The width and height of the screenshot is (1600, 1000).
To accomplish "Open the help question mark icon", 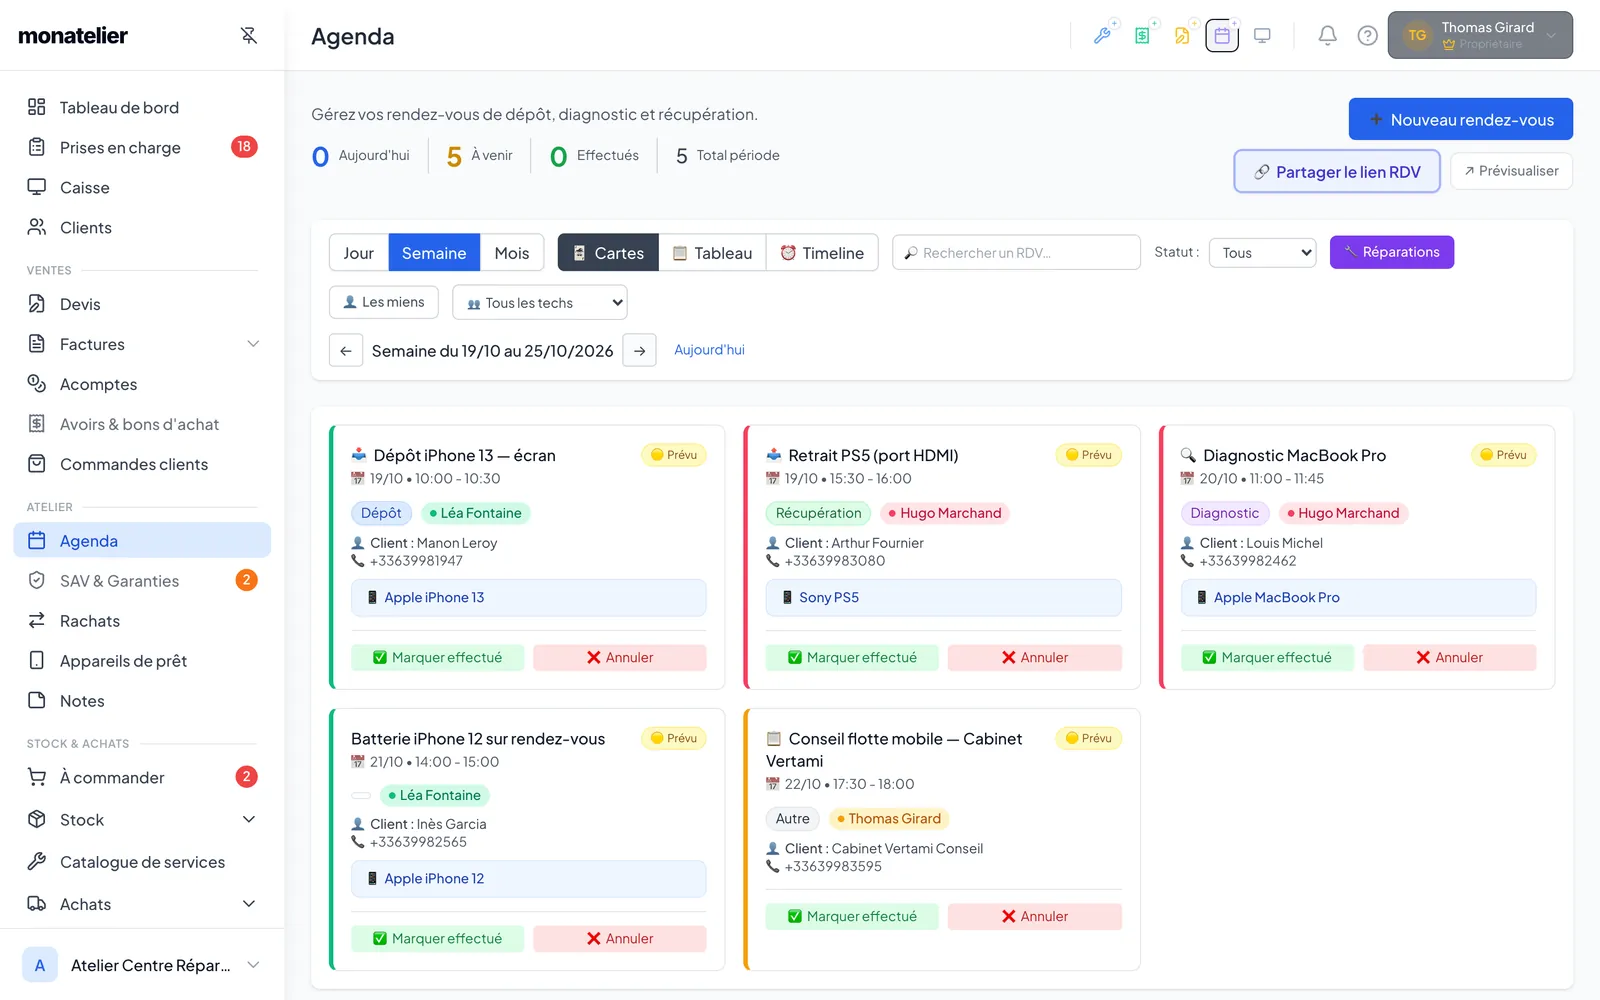I will pos(1367,36).
